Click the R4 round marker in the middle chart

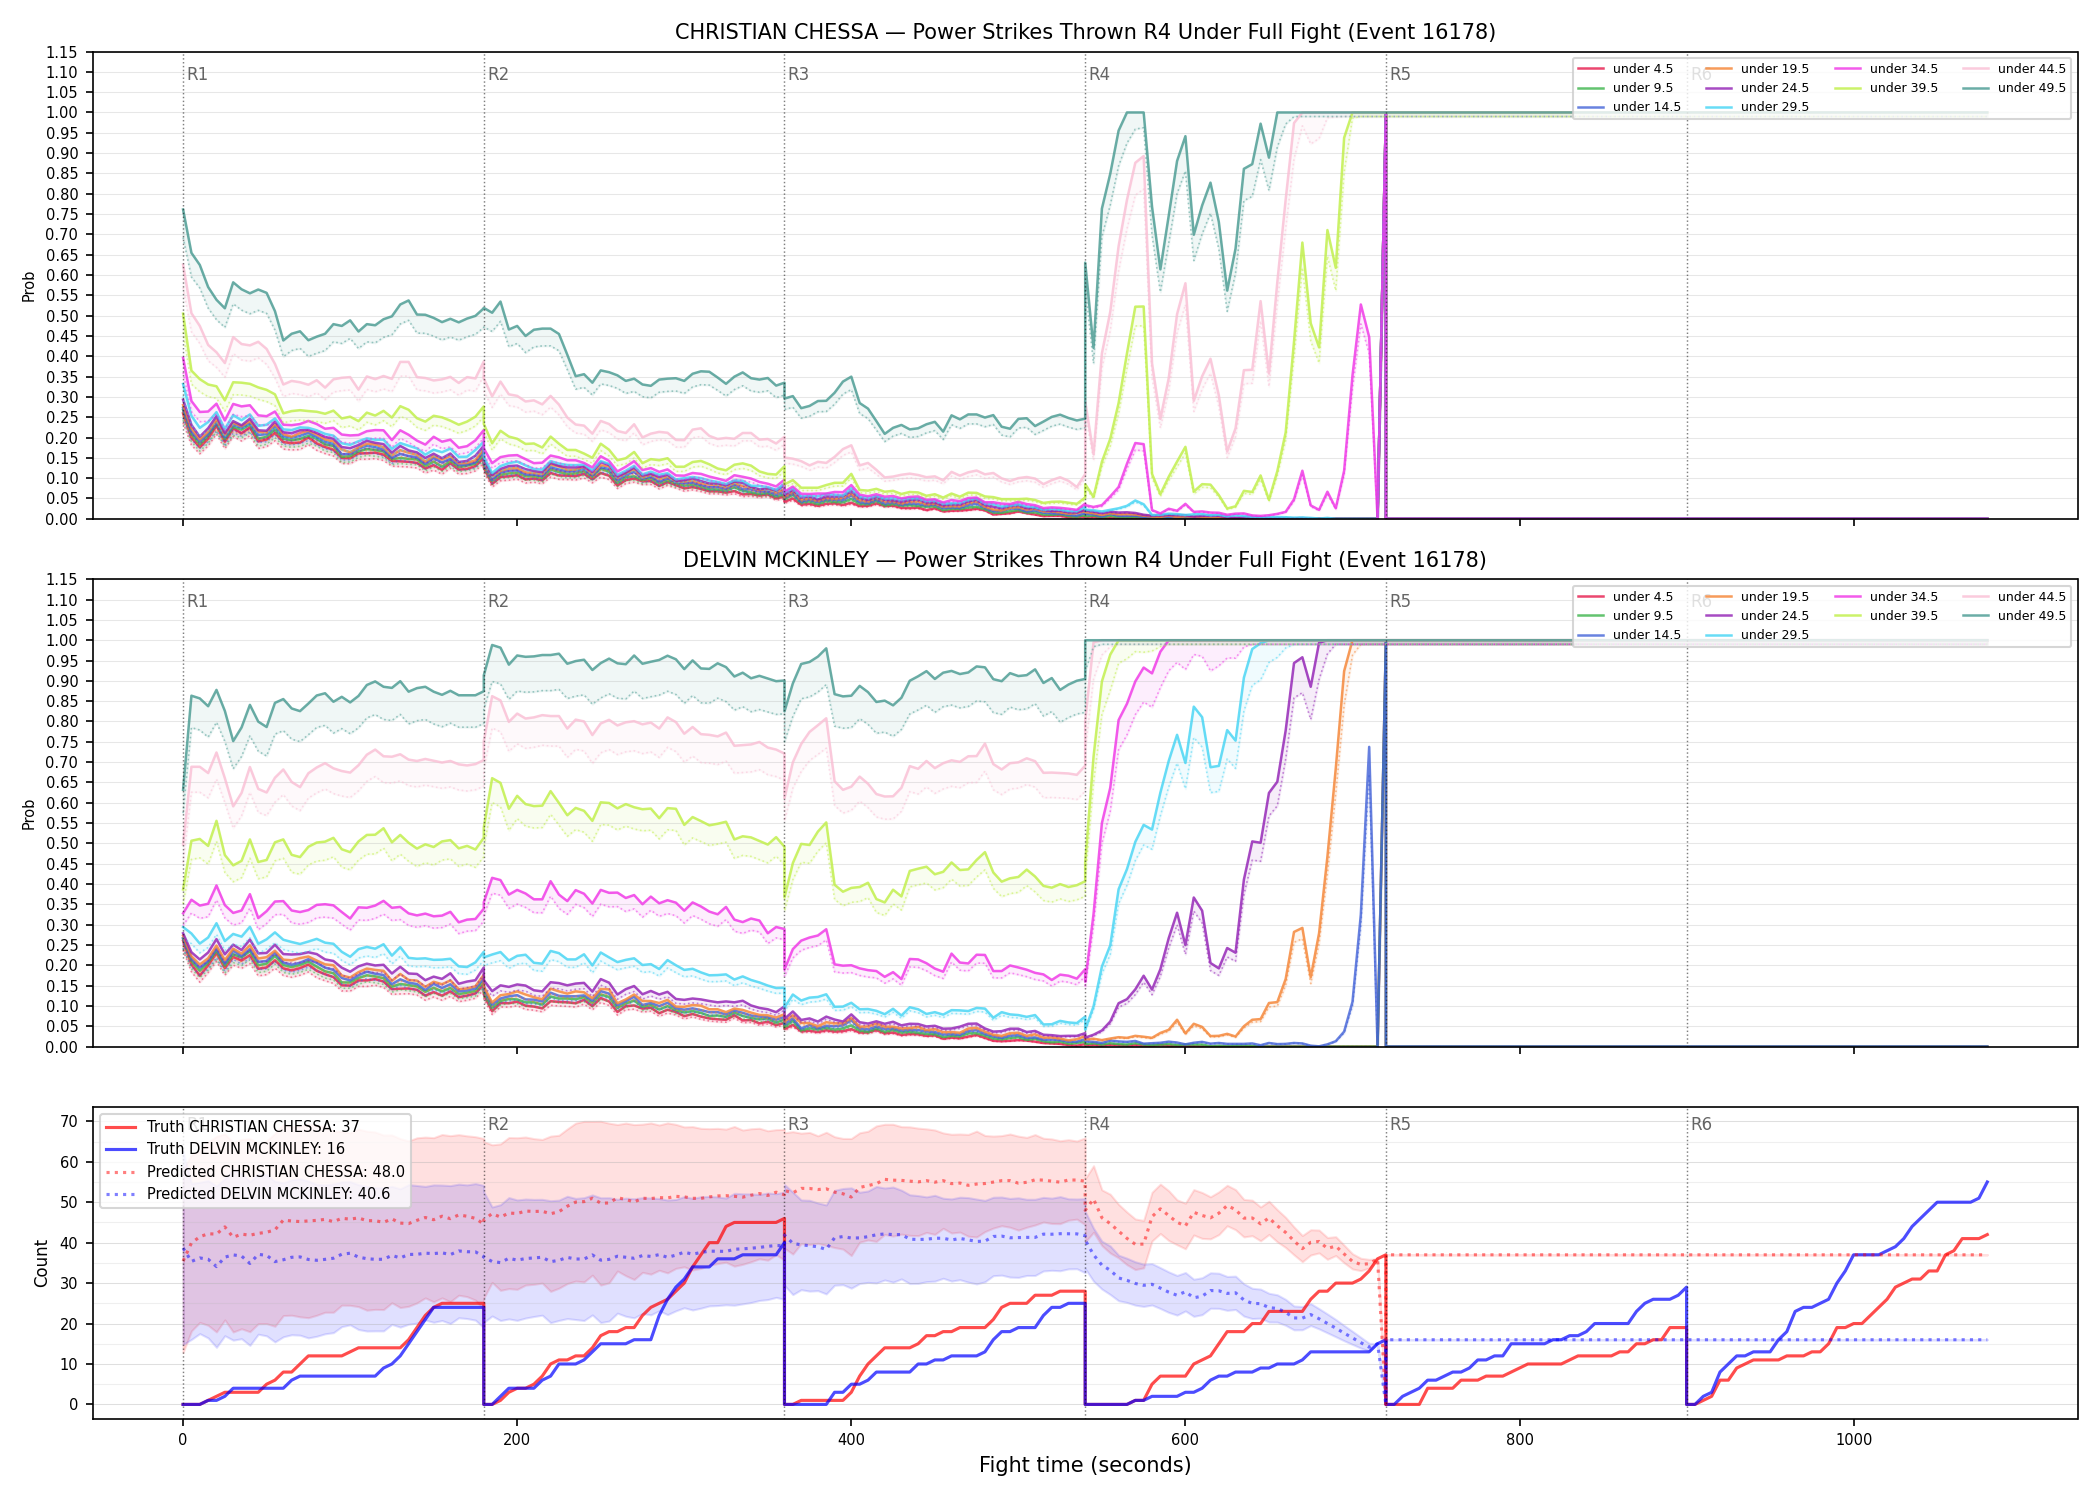pos(1099,602)
